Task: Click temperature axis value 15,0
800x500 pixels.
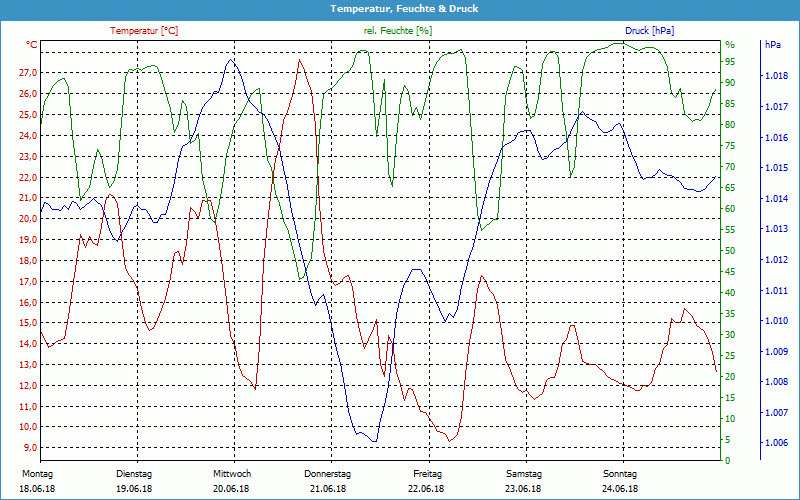Action: point(28,323)
